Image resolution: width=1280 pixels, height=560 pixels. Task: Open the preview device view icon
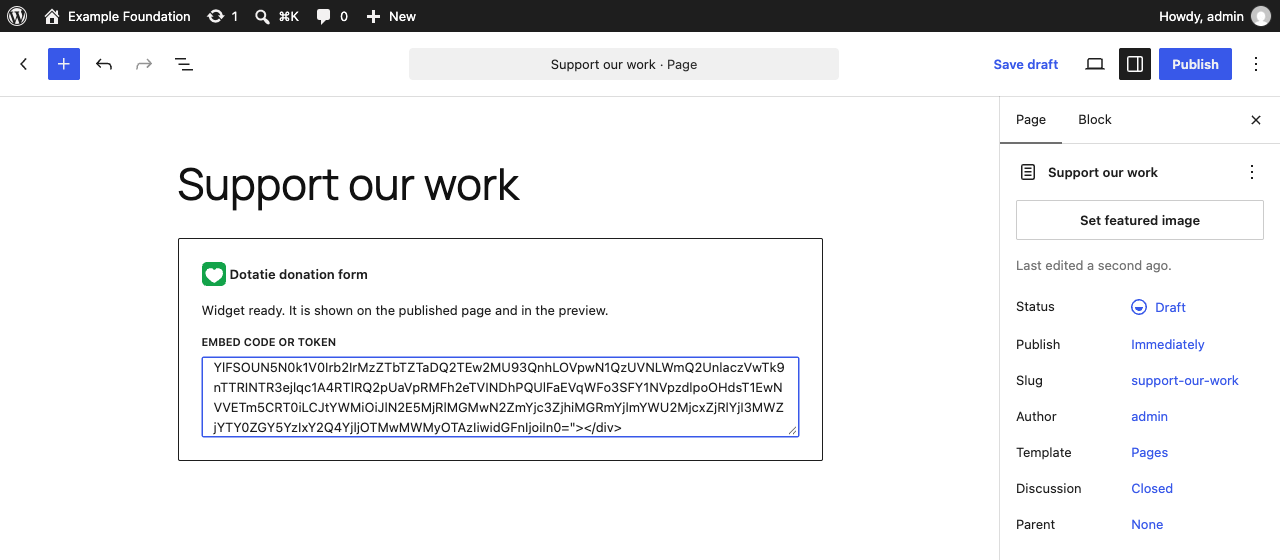1095,64
